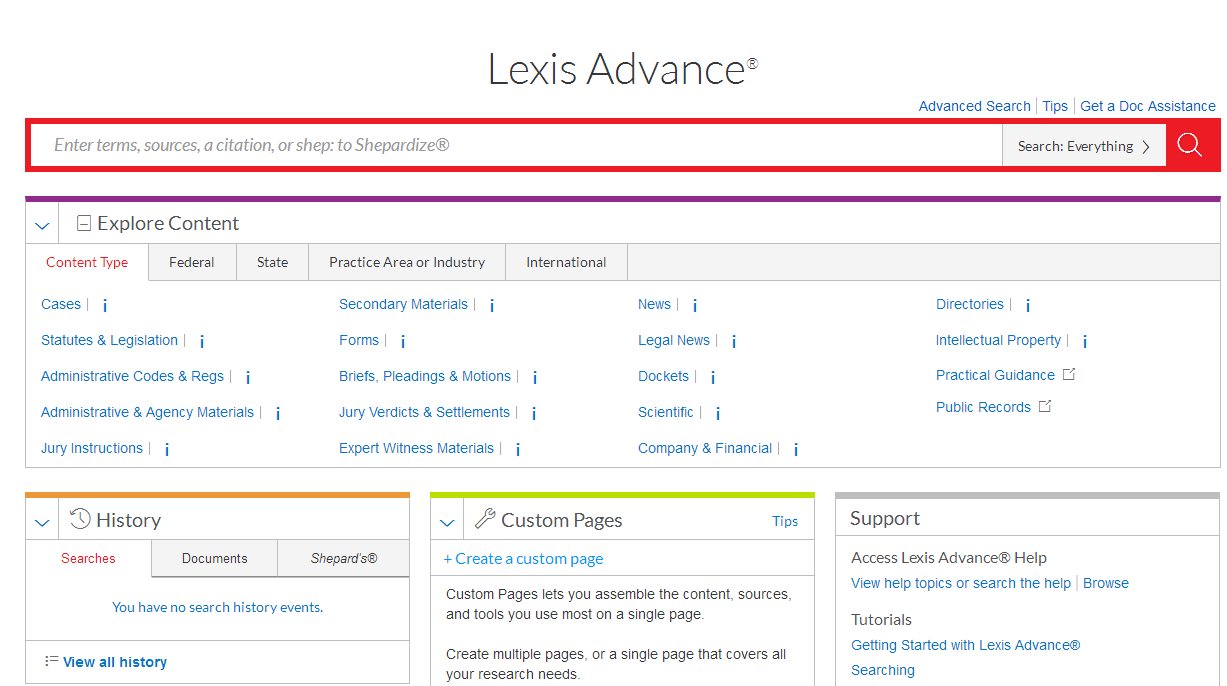
Task: Open info icon next to Expert Witness Materials
Action: click(518, 450)
